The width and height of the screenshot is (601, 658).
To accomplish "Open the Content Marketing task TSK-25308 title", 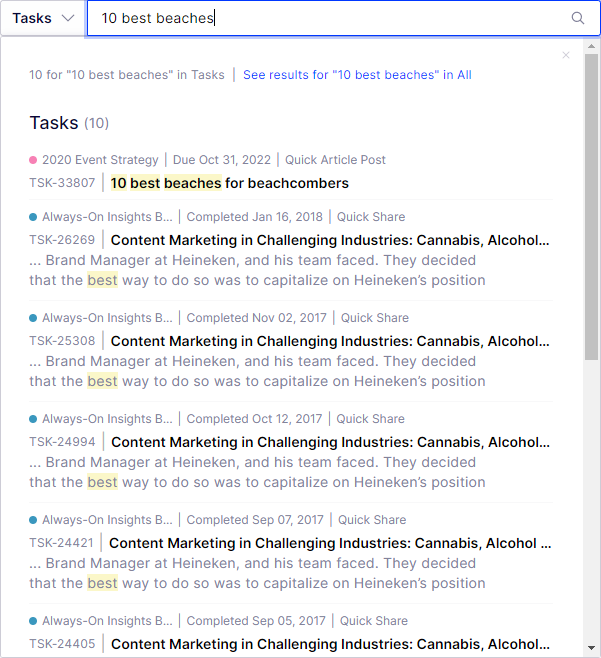I will (330, 341).
